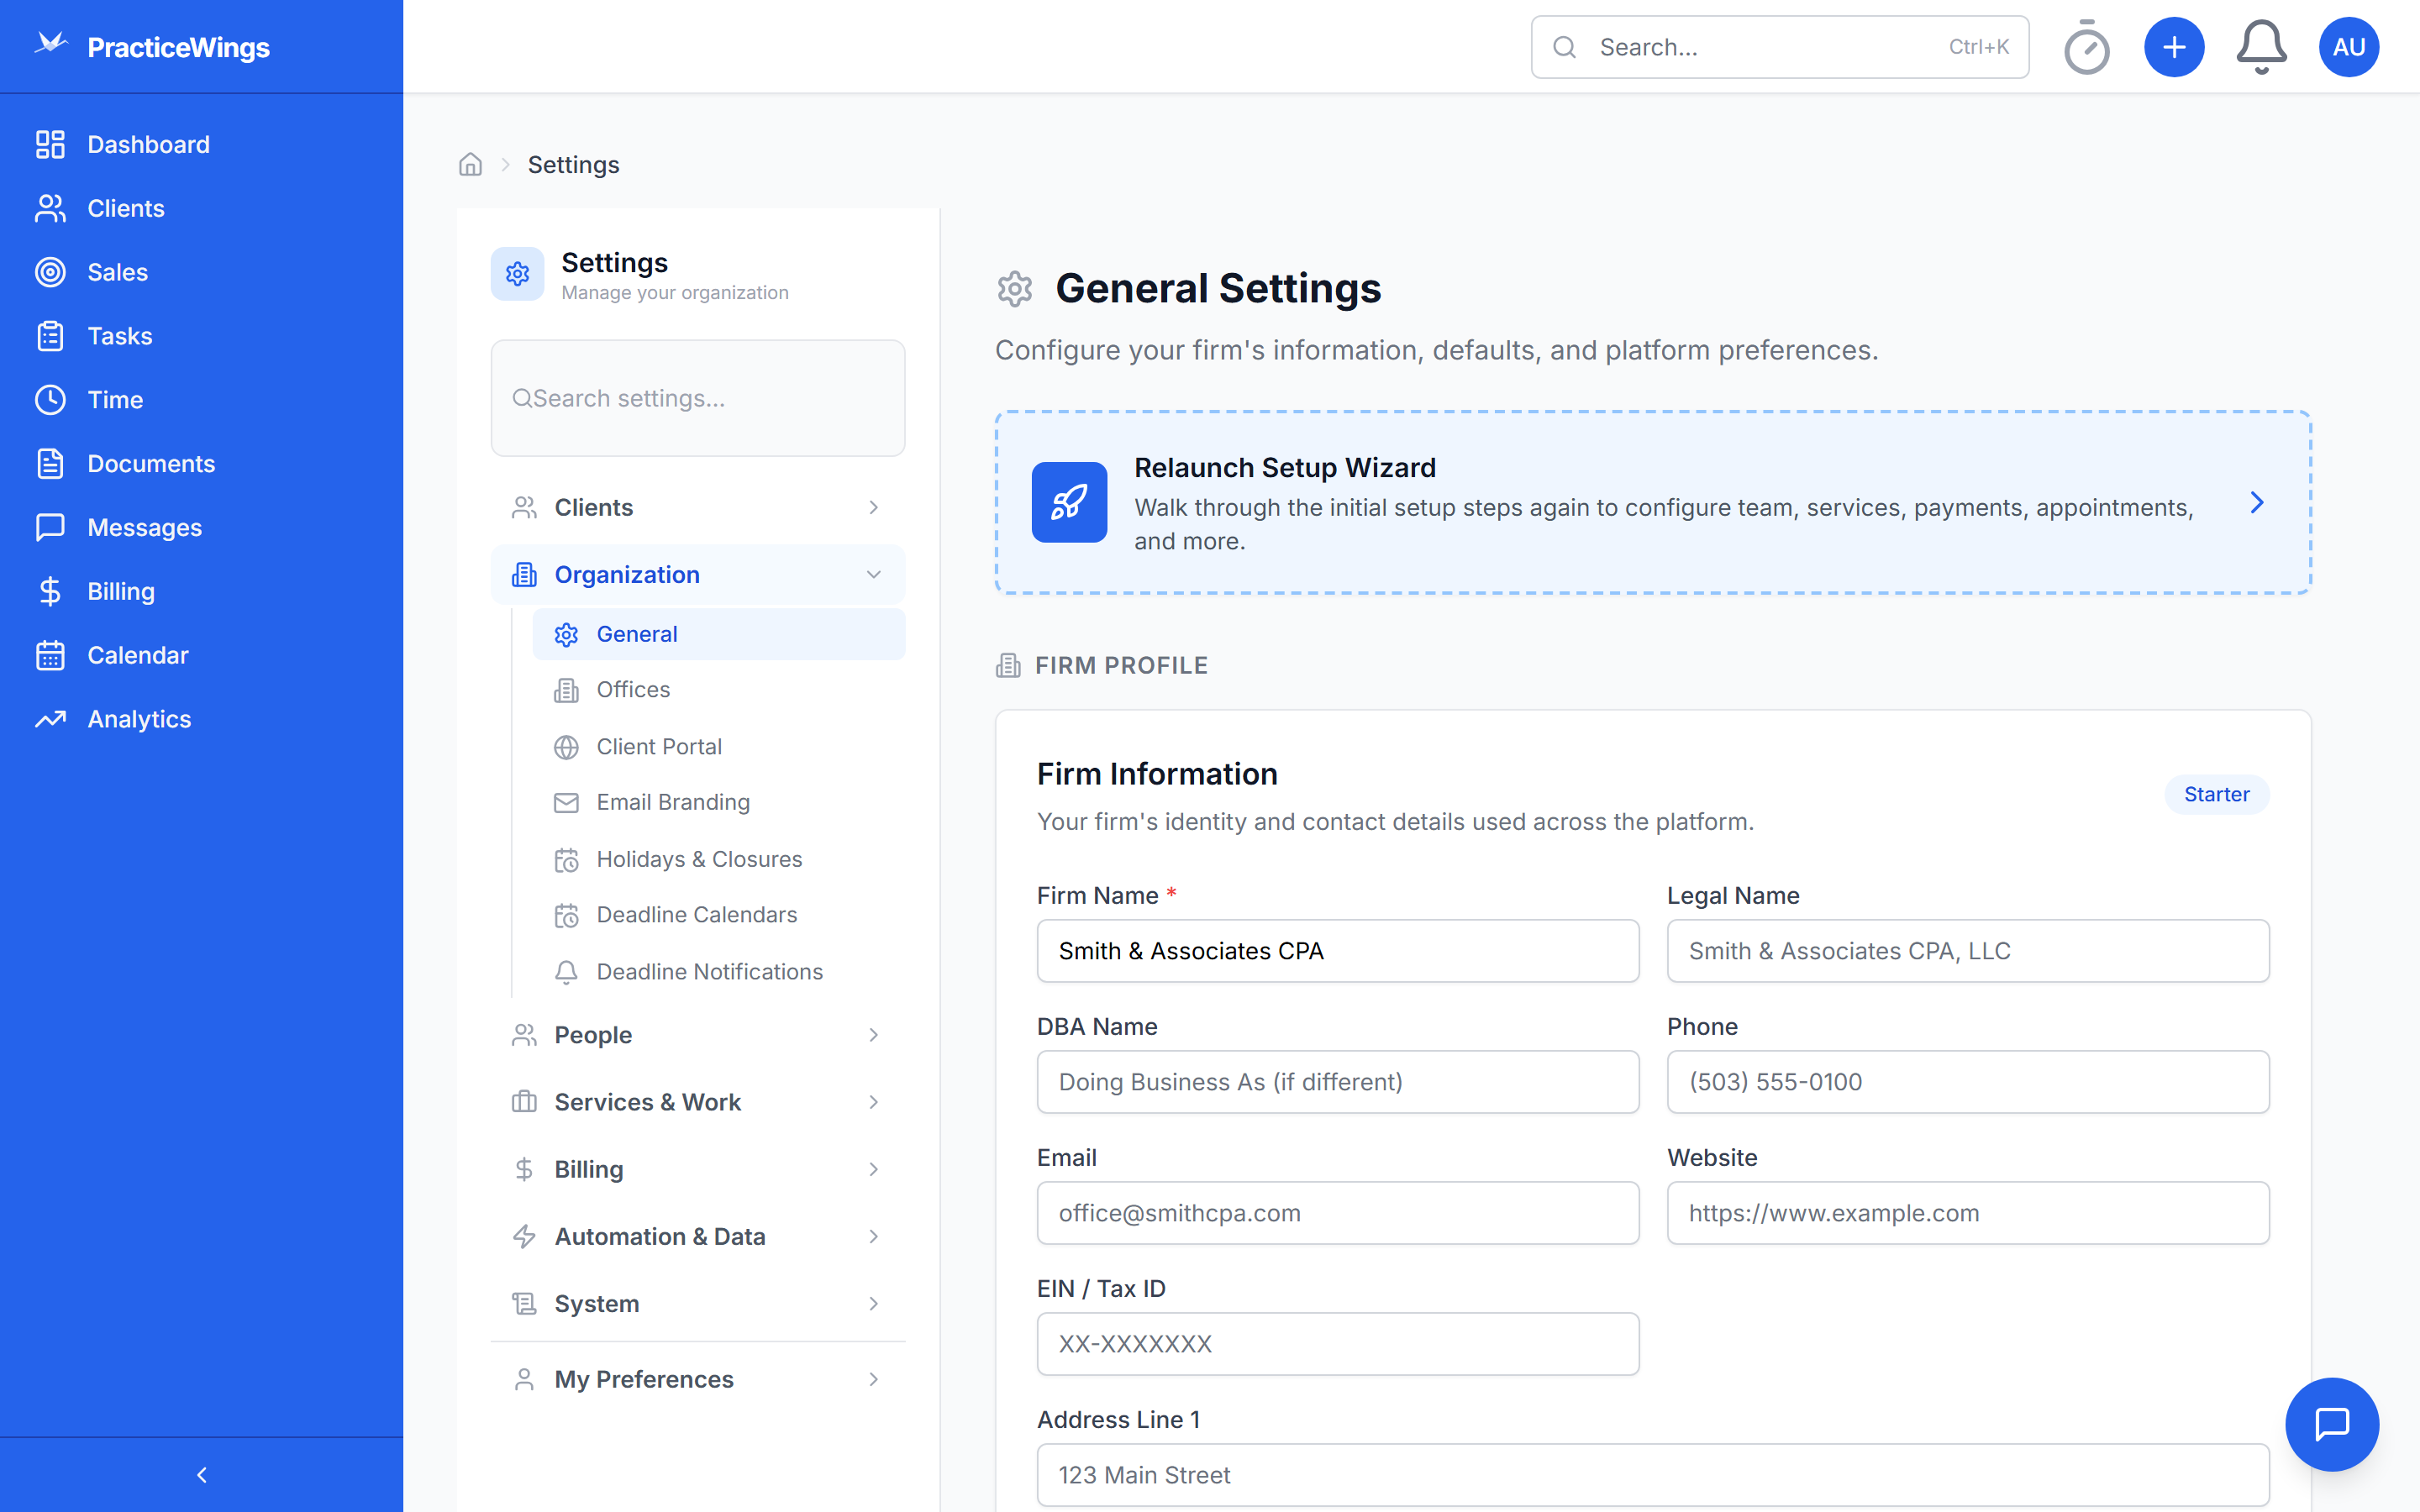Select General under Organization

(x=719, y=634)
